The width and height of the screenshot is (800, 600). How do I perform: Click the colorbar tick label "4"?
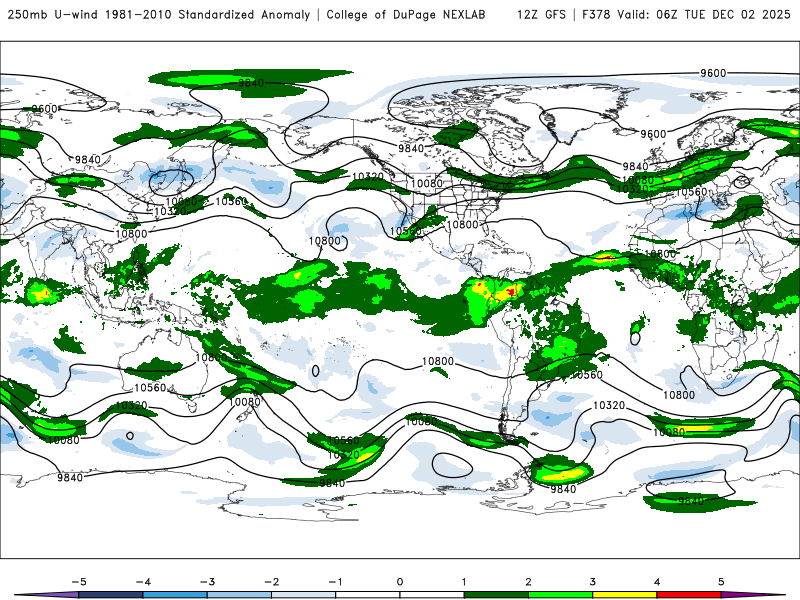pyautogui.click(x=657, y=582)
